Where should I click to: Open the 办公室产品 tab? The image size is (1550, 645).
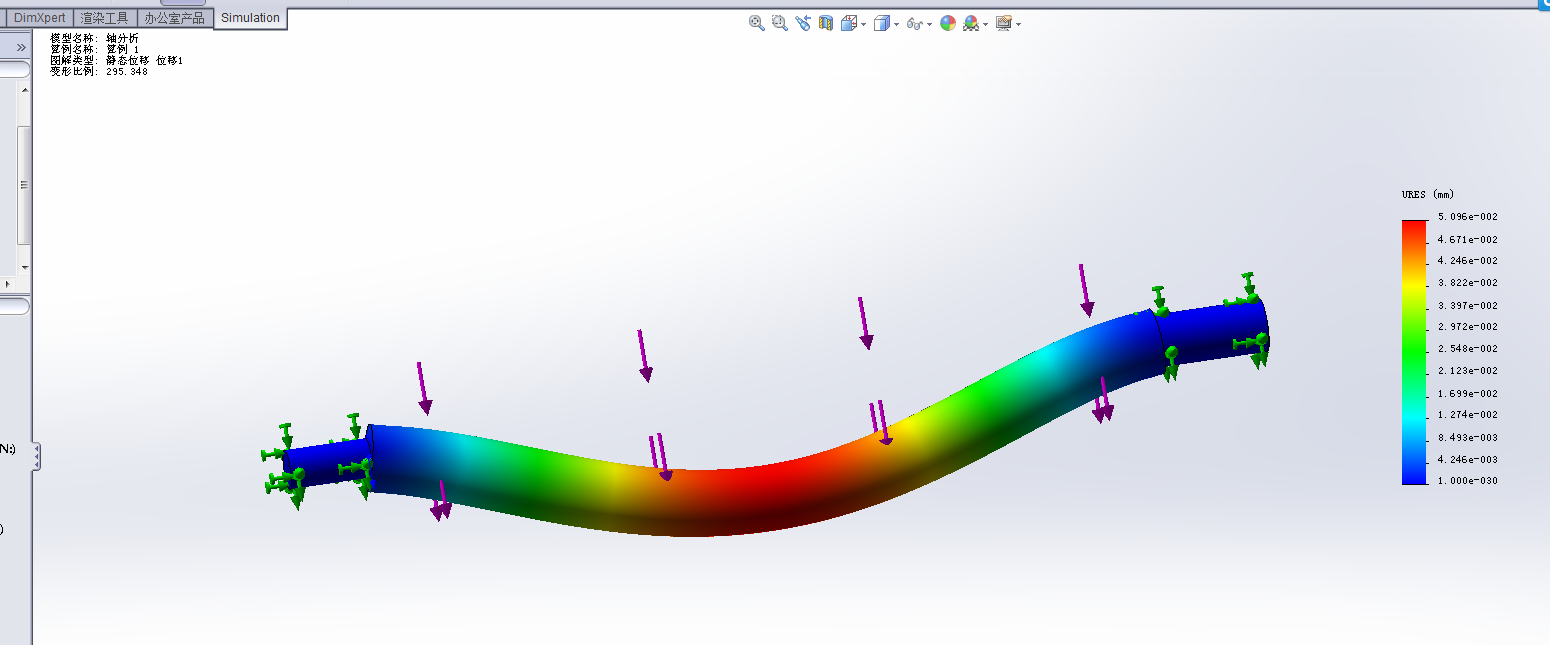point(175,18)
